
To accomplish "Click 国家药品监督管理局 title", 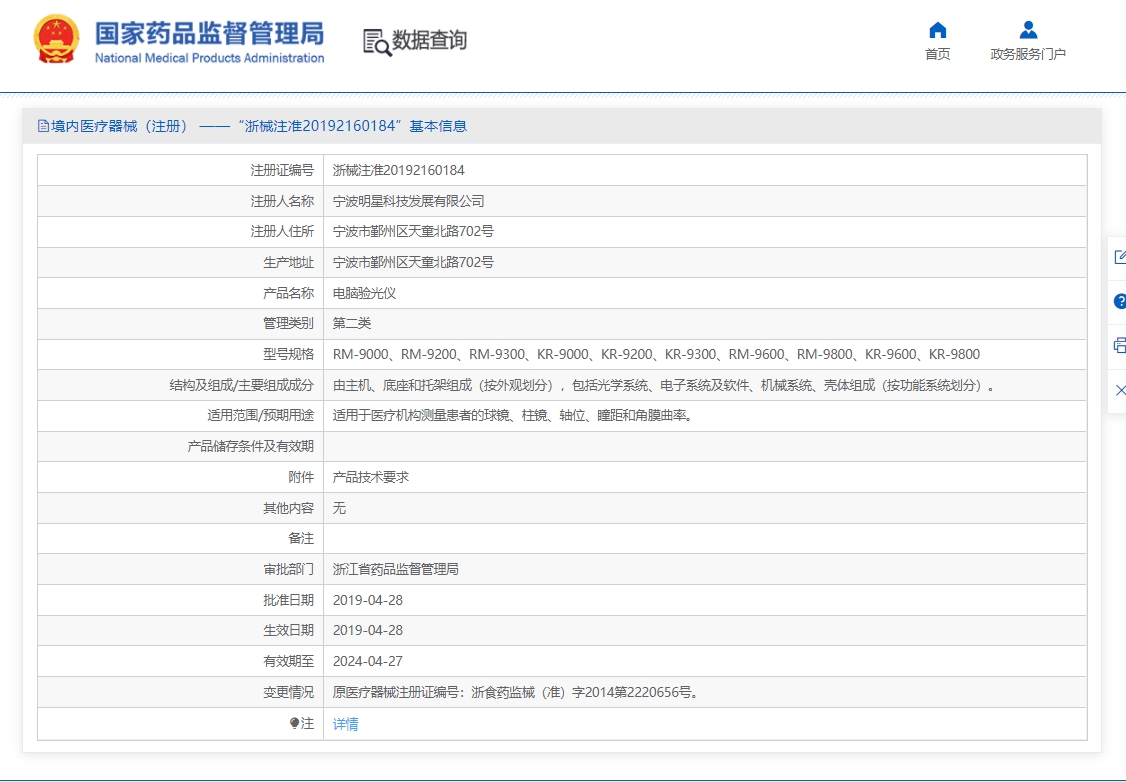I will (x=209, y=33).
